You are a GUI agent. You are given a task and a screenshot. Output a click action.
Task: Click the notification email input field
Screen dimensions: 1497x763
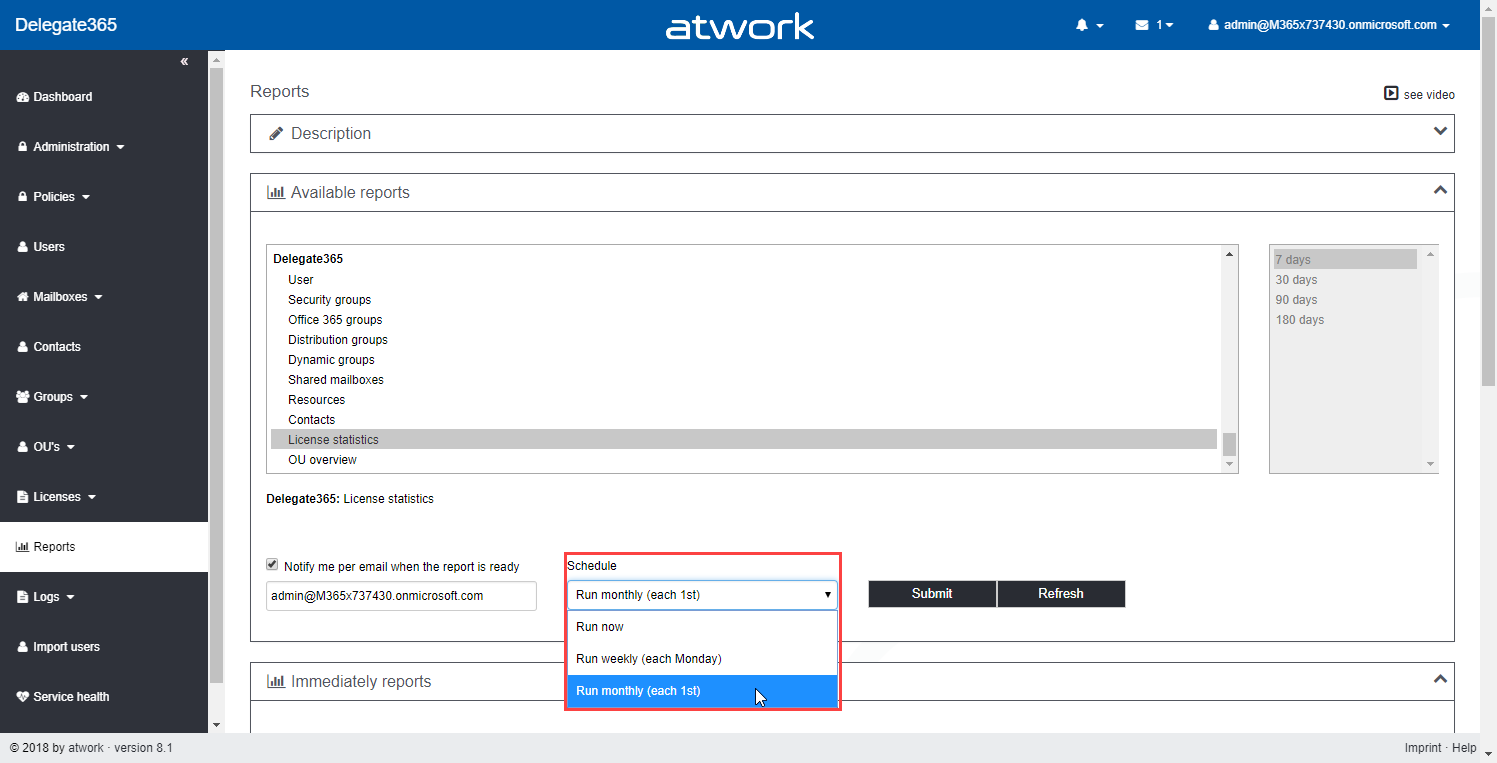[x=401, y=596]
